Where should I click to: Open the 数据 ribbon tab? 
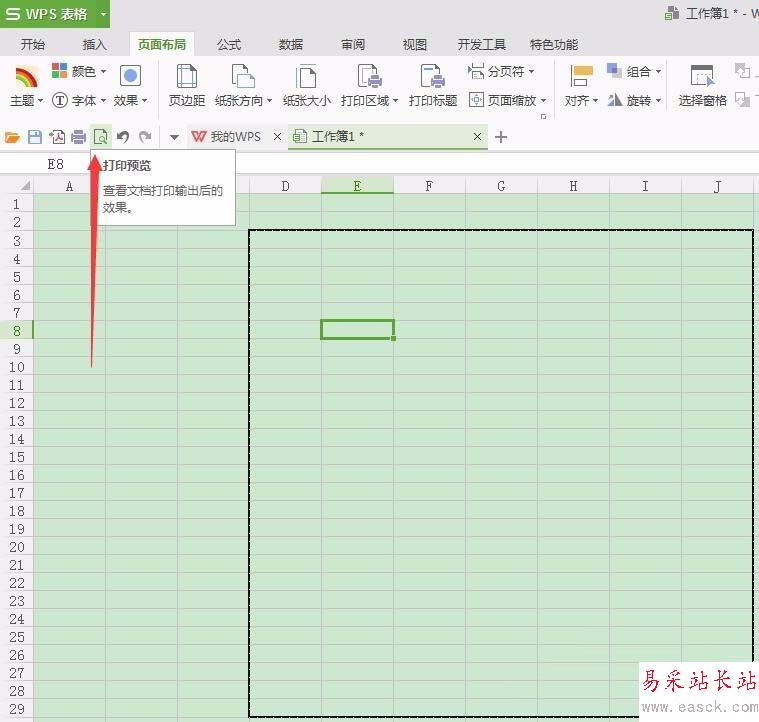click(291, 45)
